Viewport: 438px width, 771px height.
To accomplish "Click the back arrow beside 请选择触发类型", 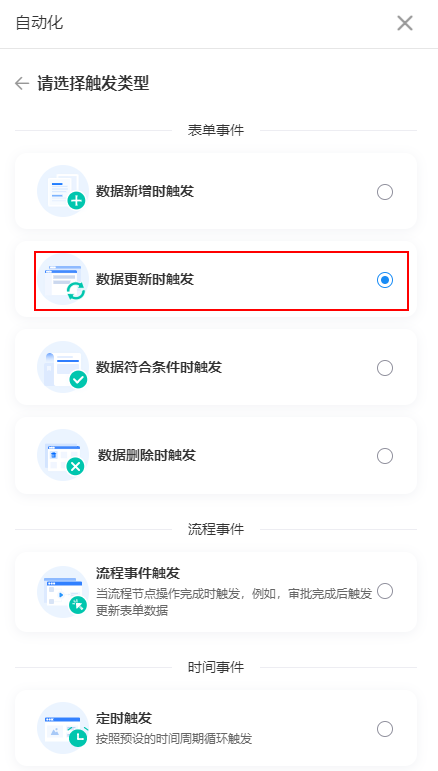I will click(x=22, y=84).
